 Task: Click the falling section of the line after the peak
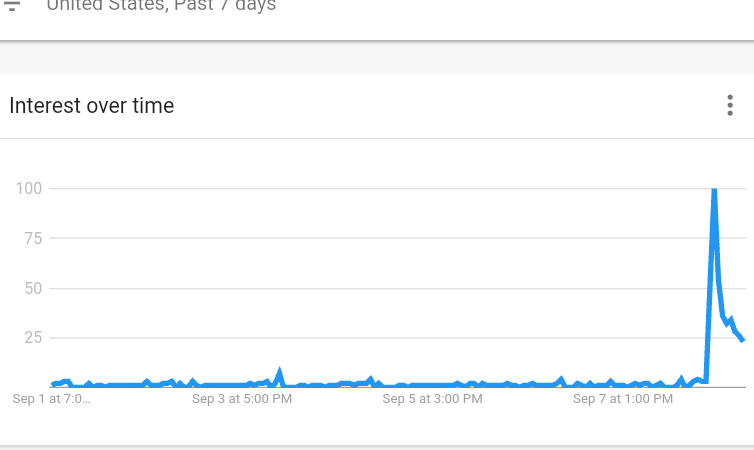720,300
